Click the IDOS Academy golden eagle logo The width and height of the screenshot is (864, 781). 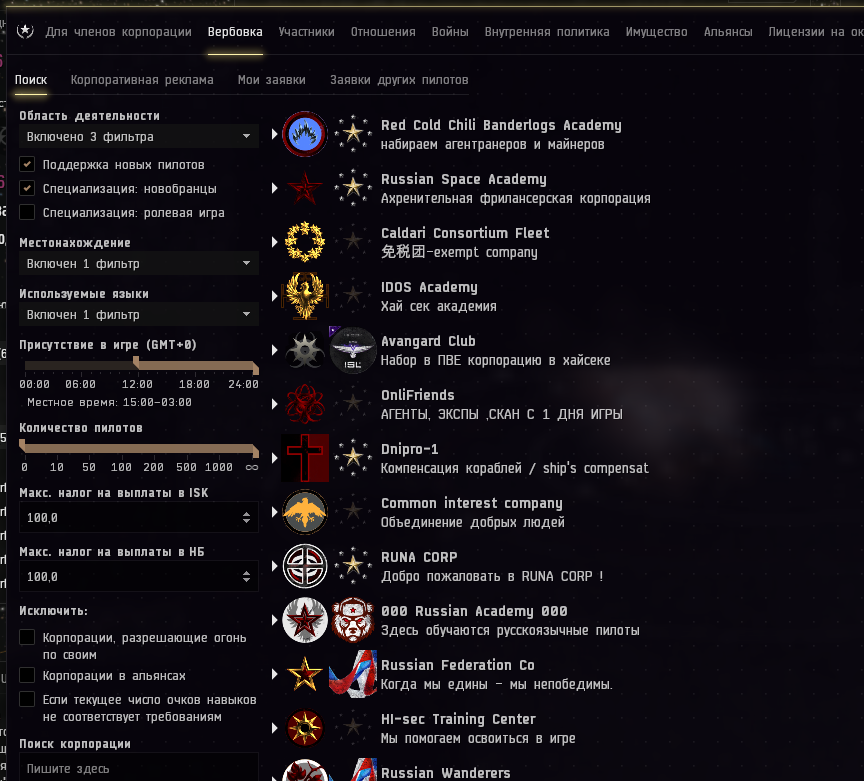[x=305, y=296]
